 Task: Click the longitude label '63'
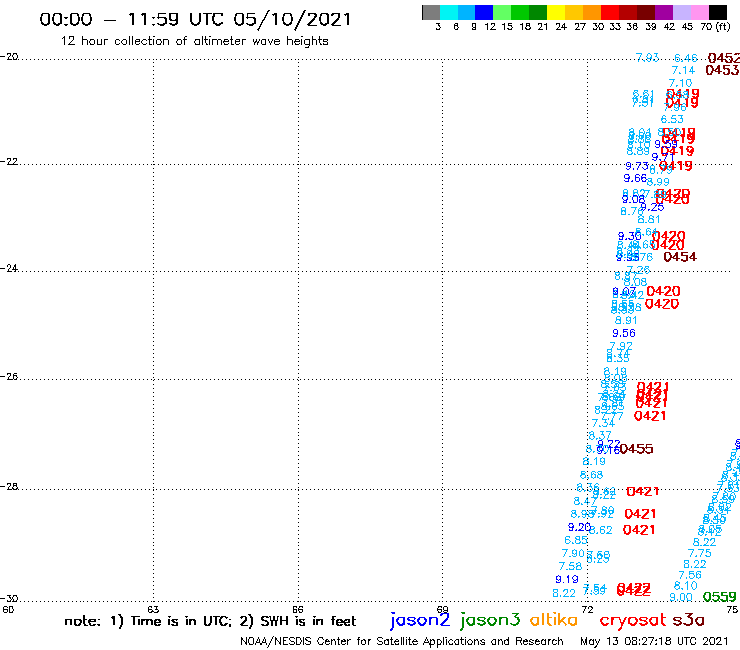click(x=153, y=609)
